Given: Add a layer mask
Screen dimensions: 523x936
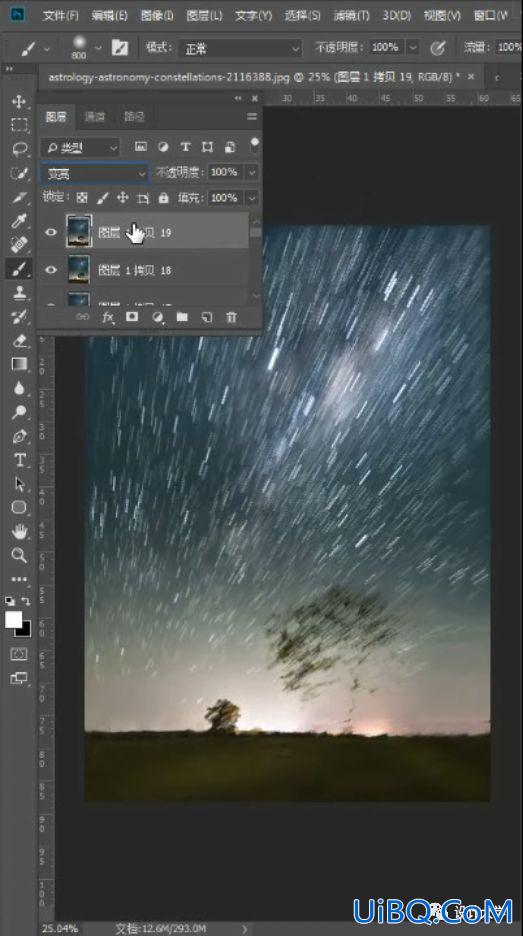Looking at the screenshot, I should click(132, 317).
